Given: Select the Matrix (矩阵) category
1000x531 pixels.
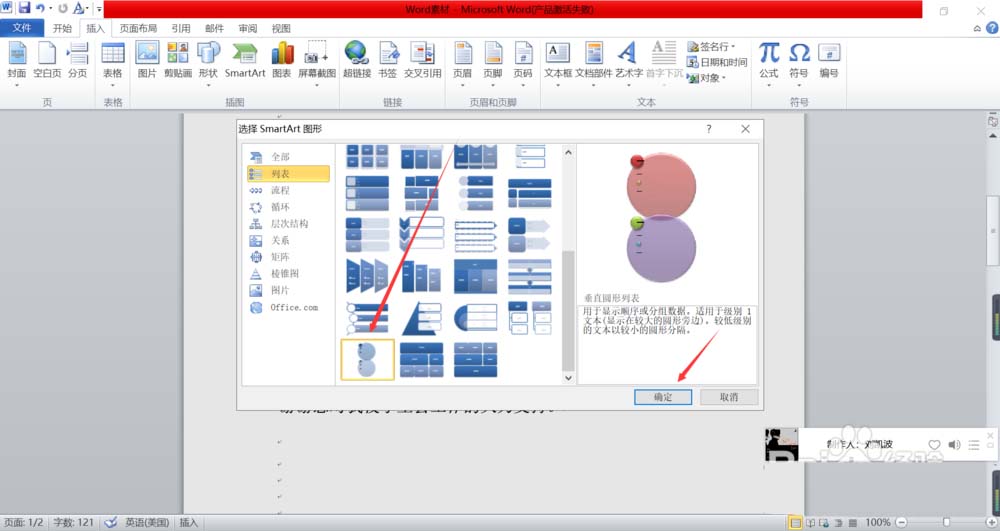Looking at the screenshot, I should 288,257.
